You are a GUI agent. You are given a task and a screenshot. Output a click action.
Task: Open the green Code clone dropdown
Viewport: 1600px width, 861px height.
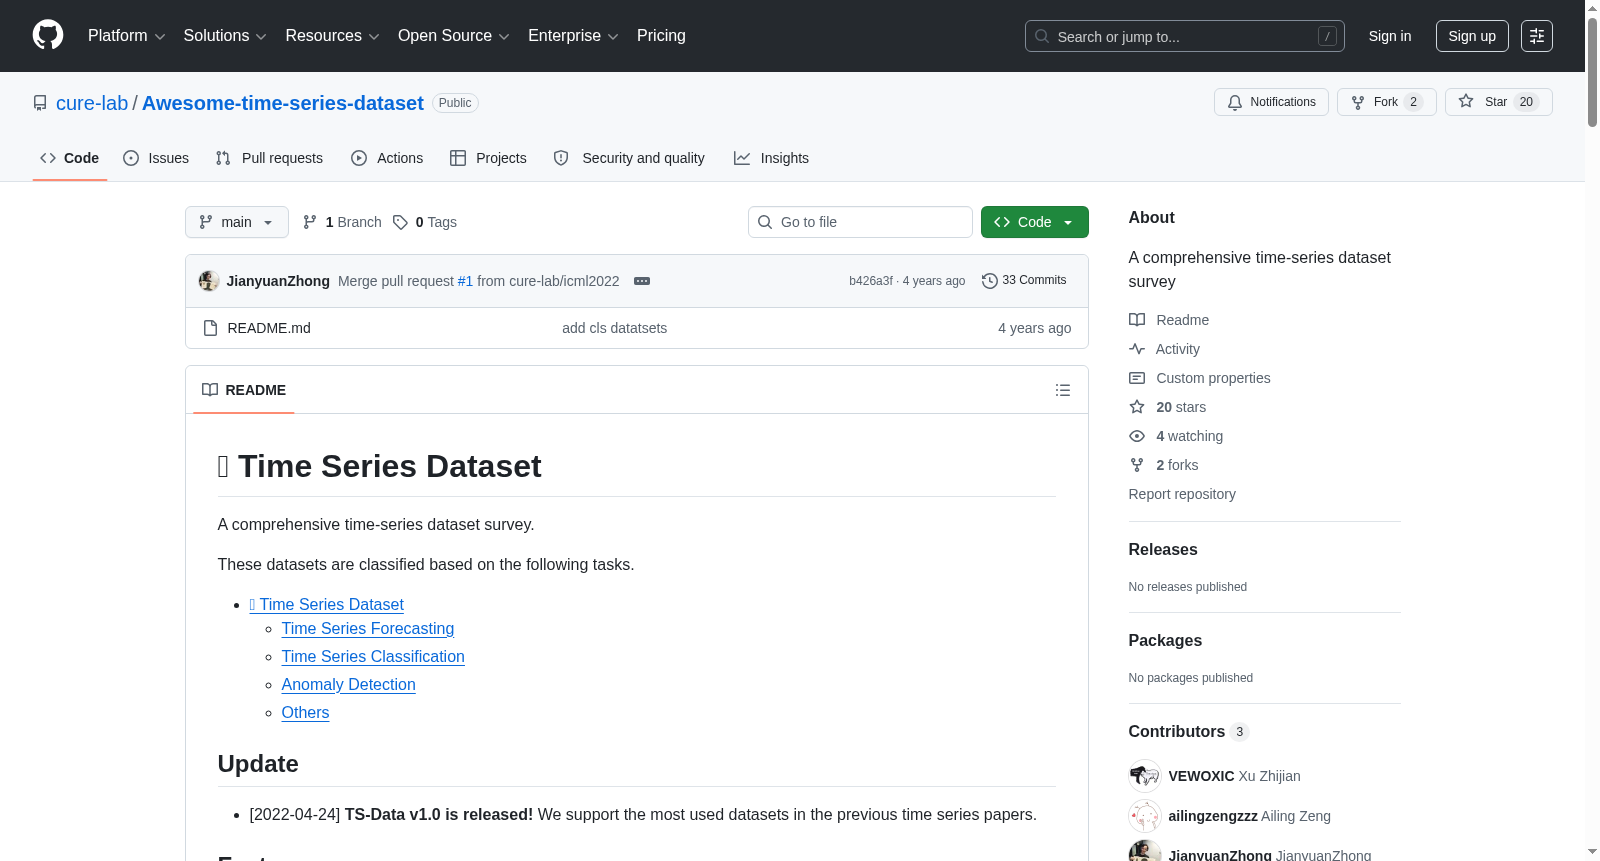[x=1034, y=222]
